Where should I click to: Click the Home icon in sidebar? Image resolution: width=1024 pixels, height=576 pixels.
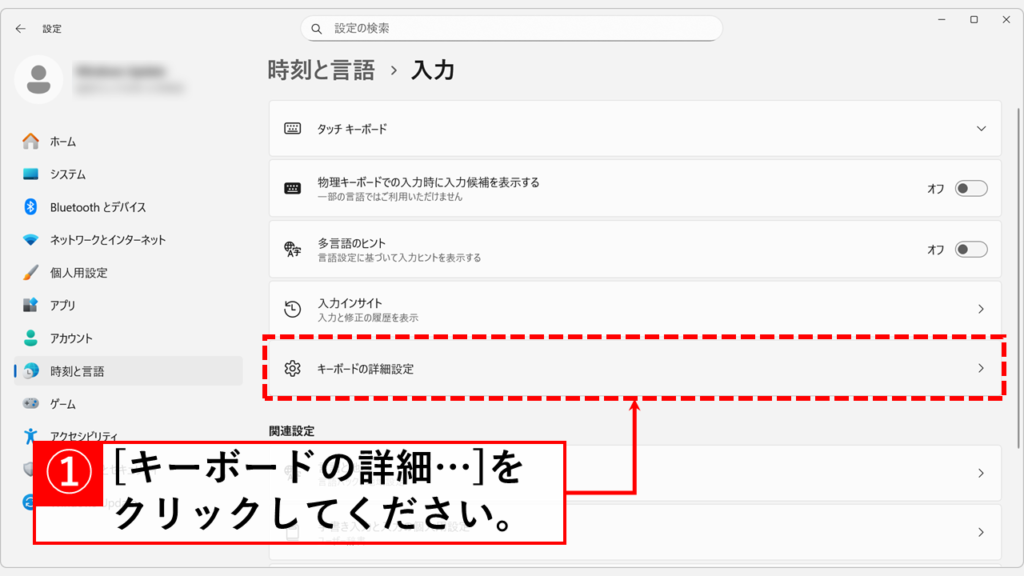point(30,141)
